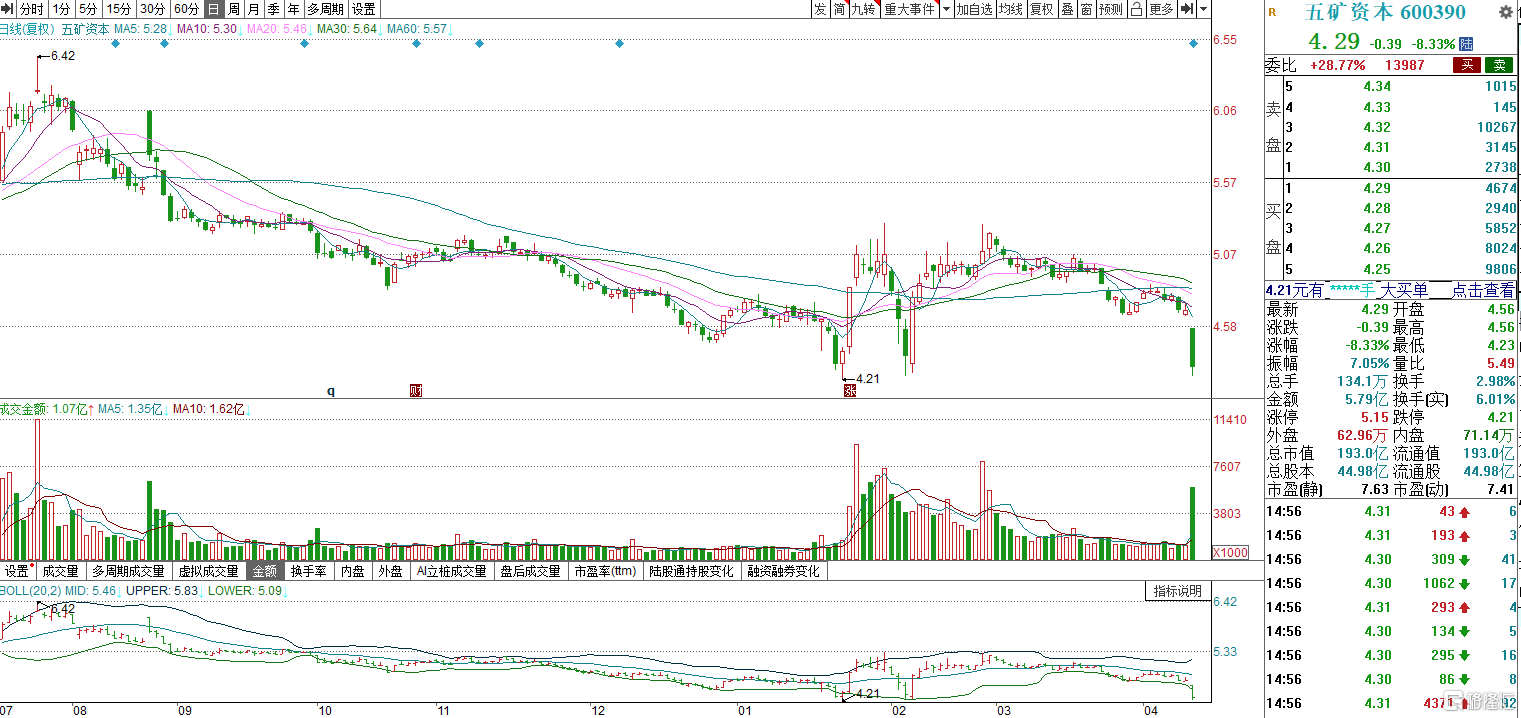Screen dimensions: 1521x718
Task: Switch to 周 weekly chart period
Action: coord(234,9)
